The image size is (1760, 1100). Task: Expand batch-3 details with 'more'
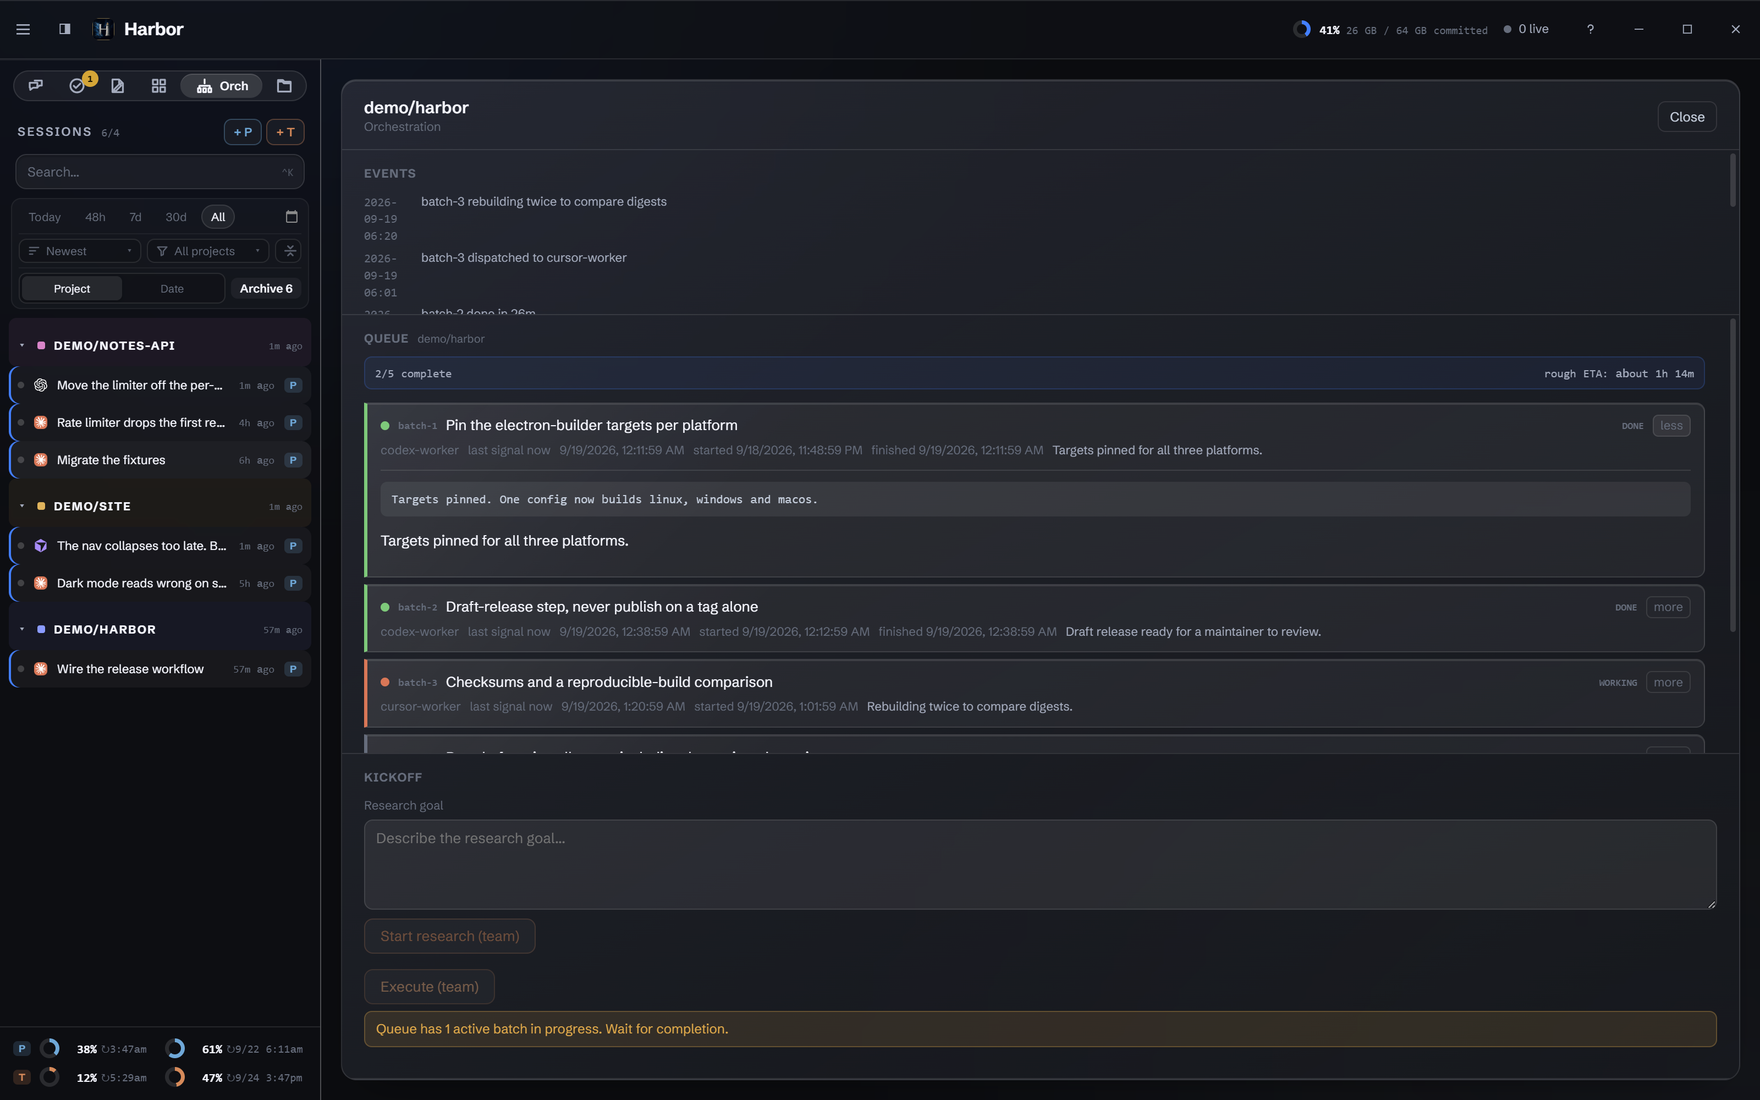pyautogui.click(x=1668, y=683)
